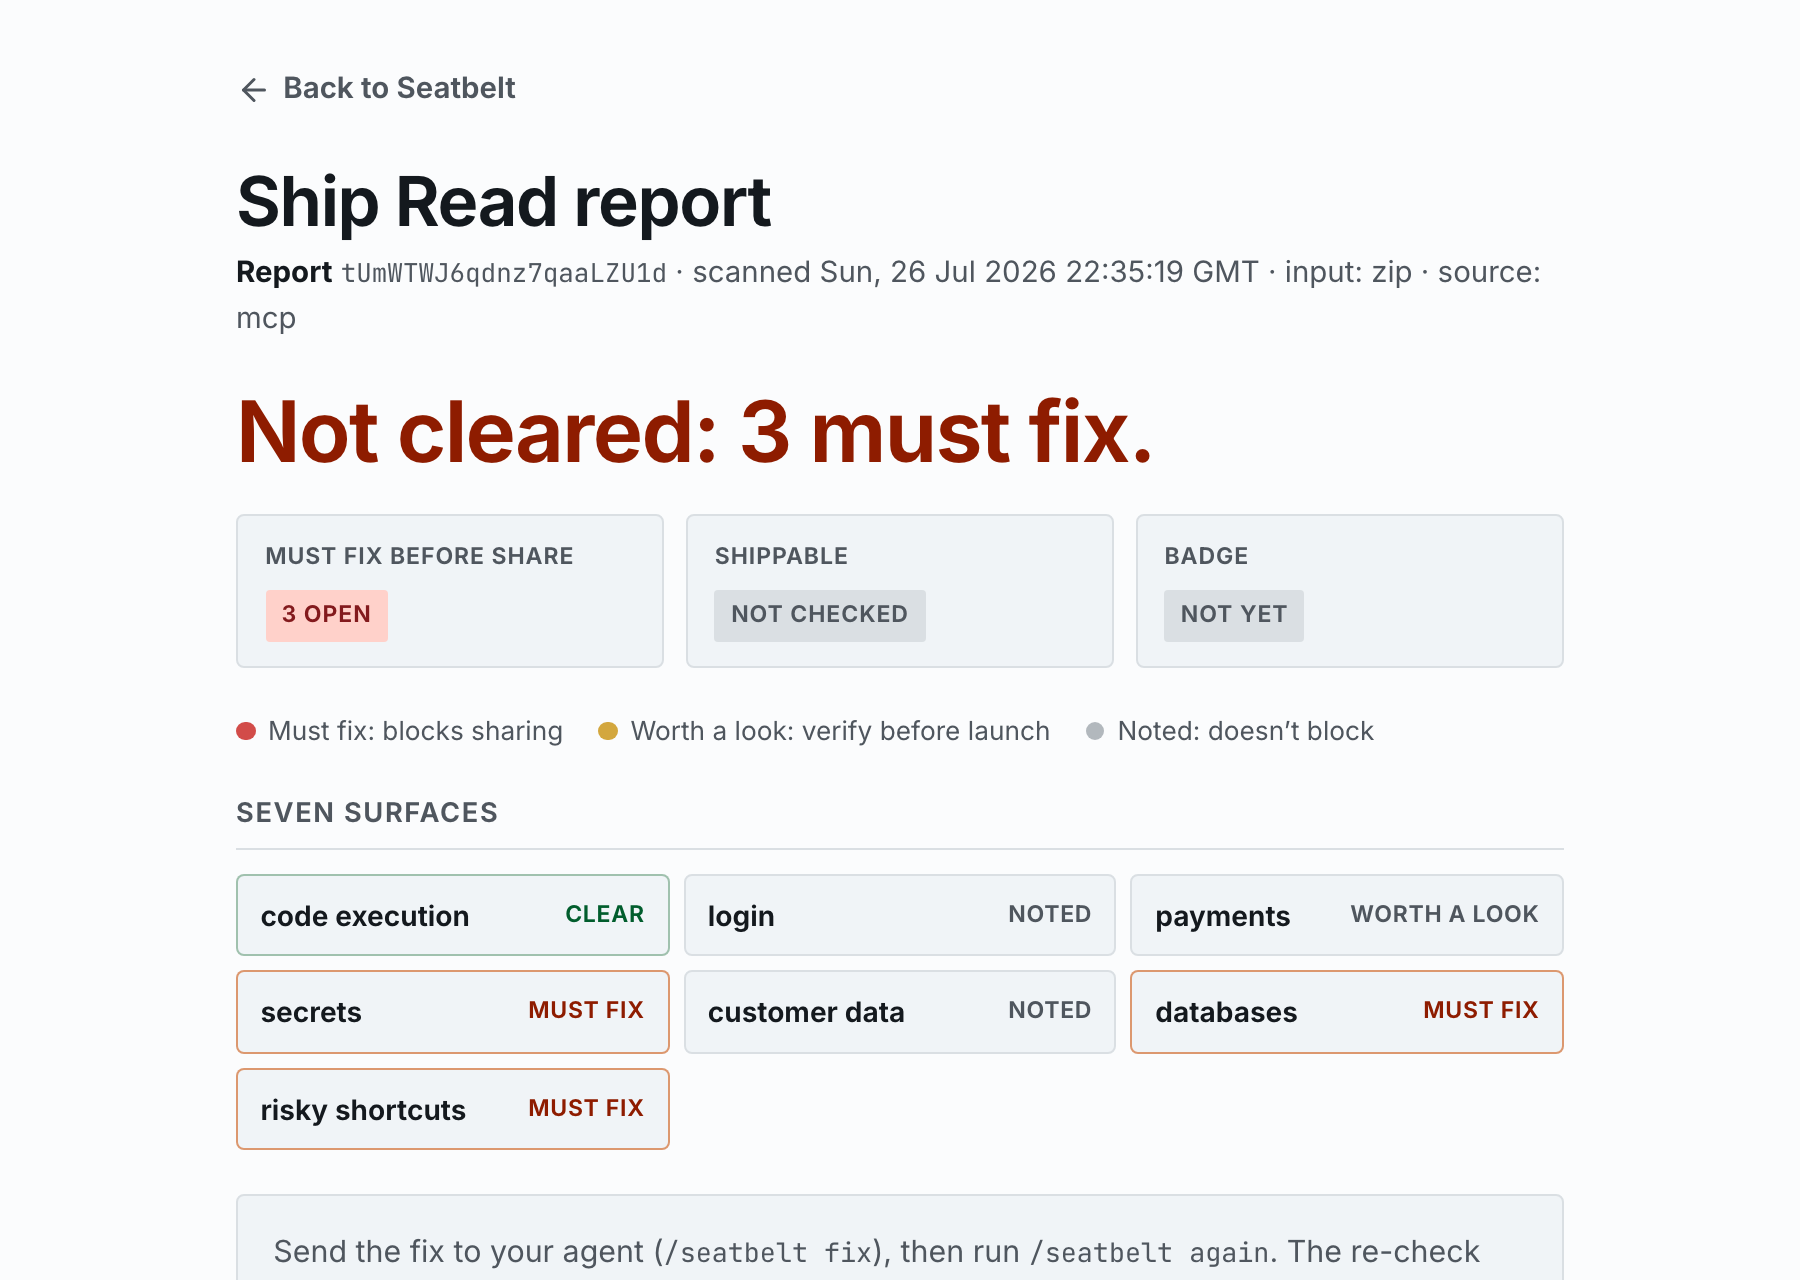Click the yellow Worth a look legend dot

(608, 731)
